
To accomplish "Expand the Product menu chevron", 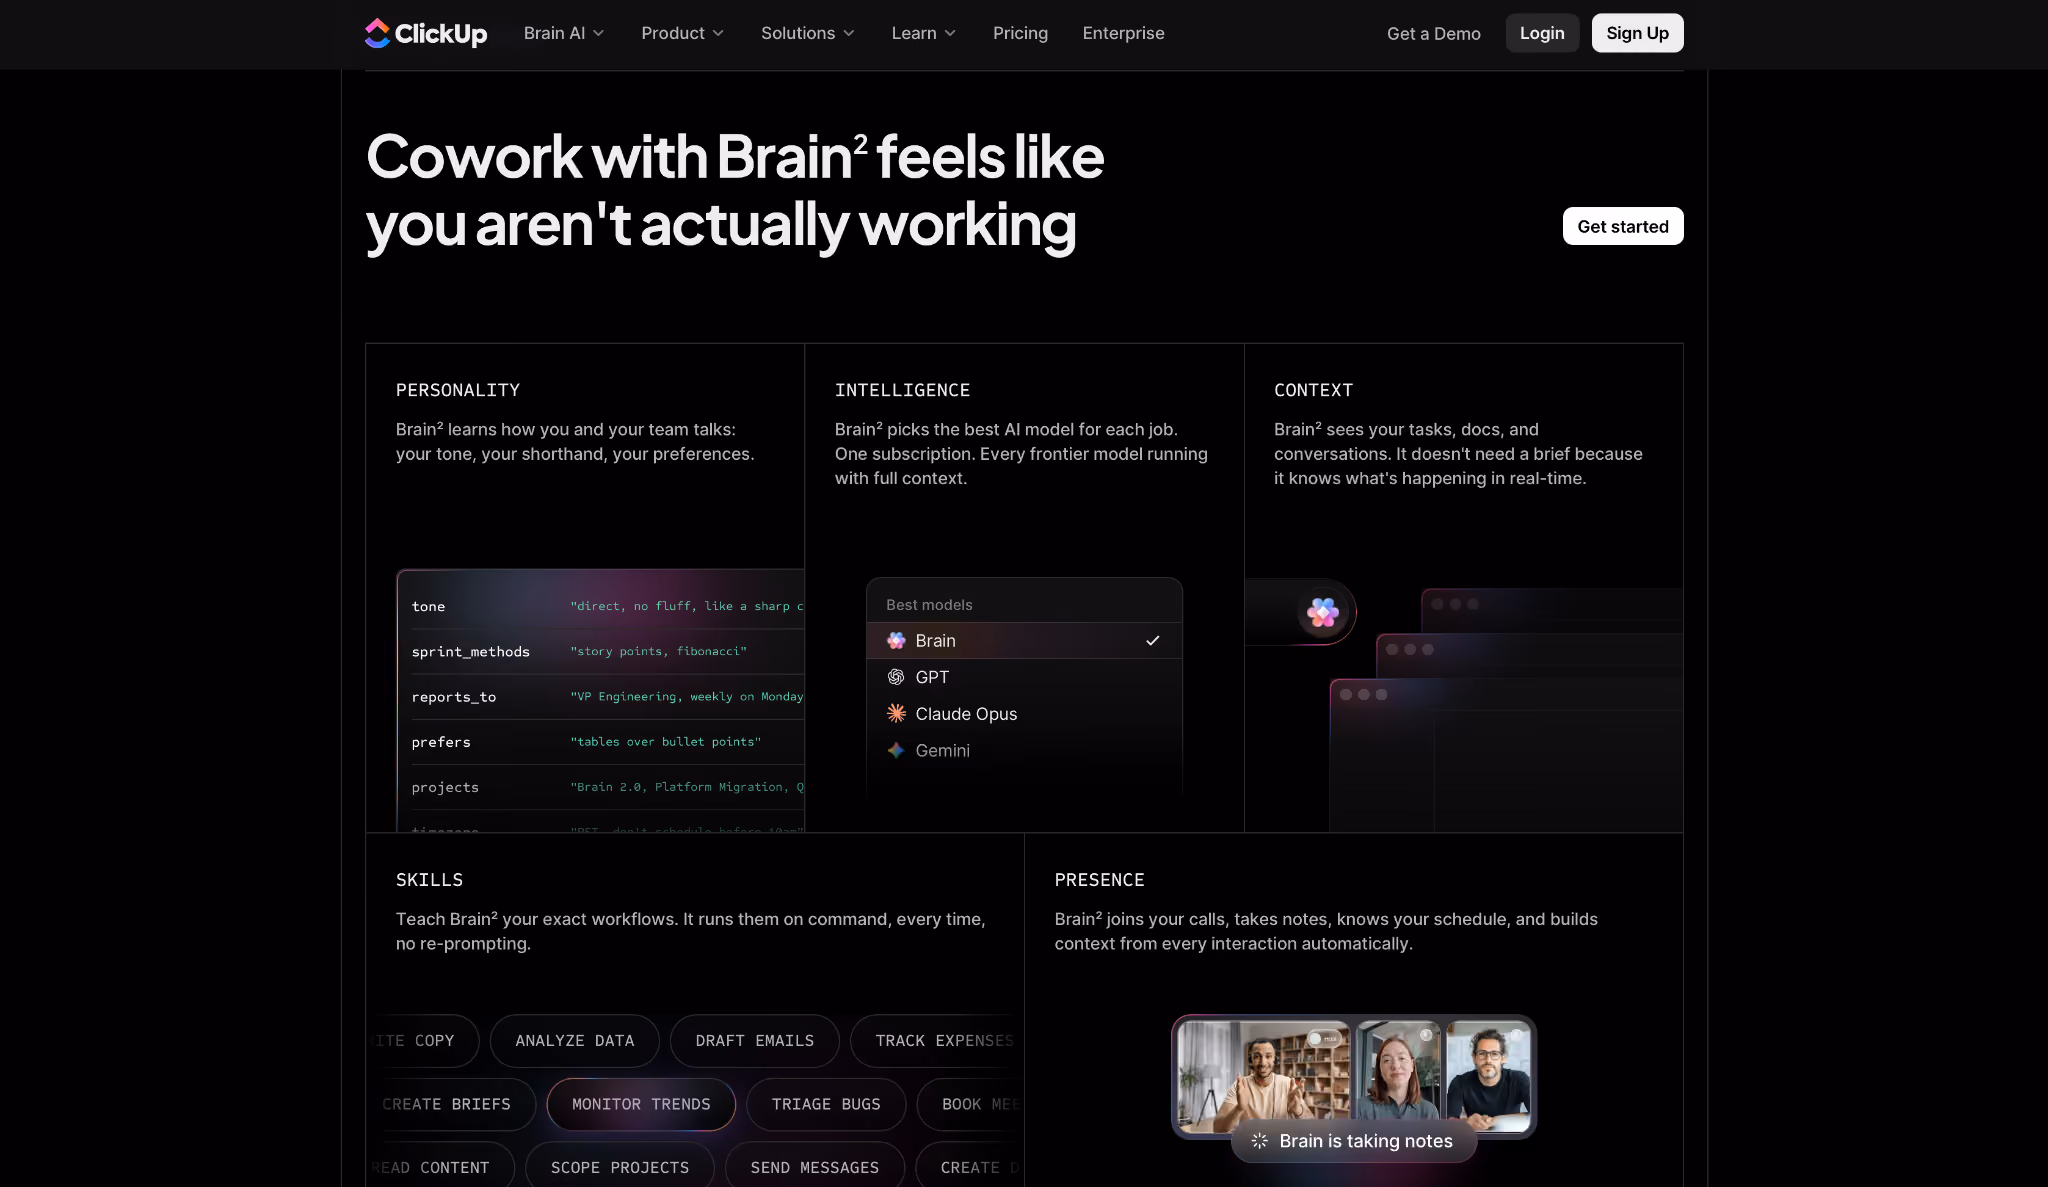I will coord(718,33).
